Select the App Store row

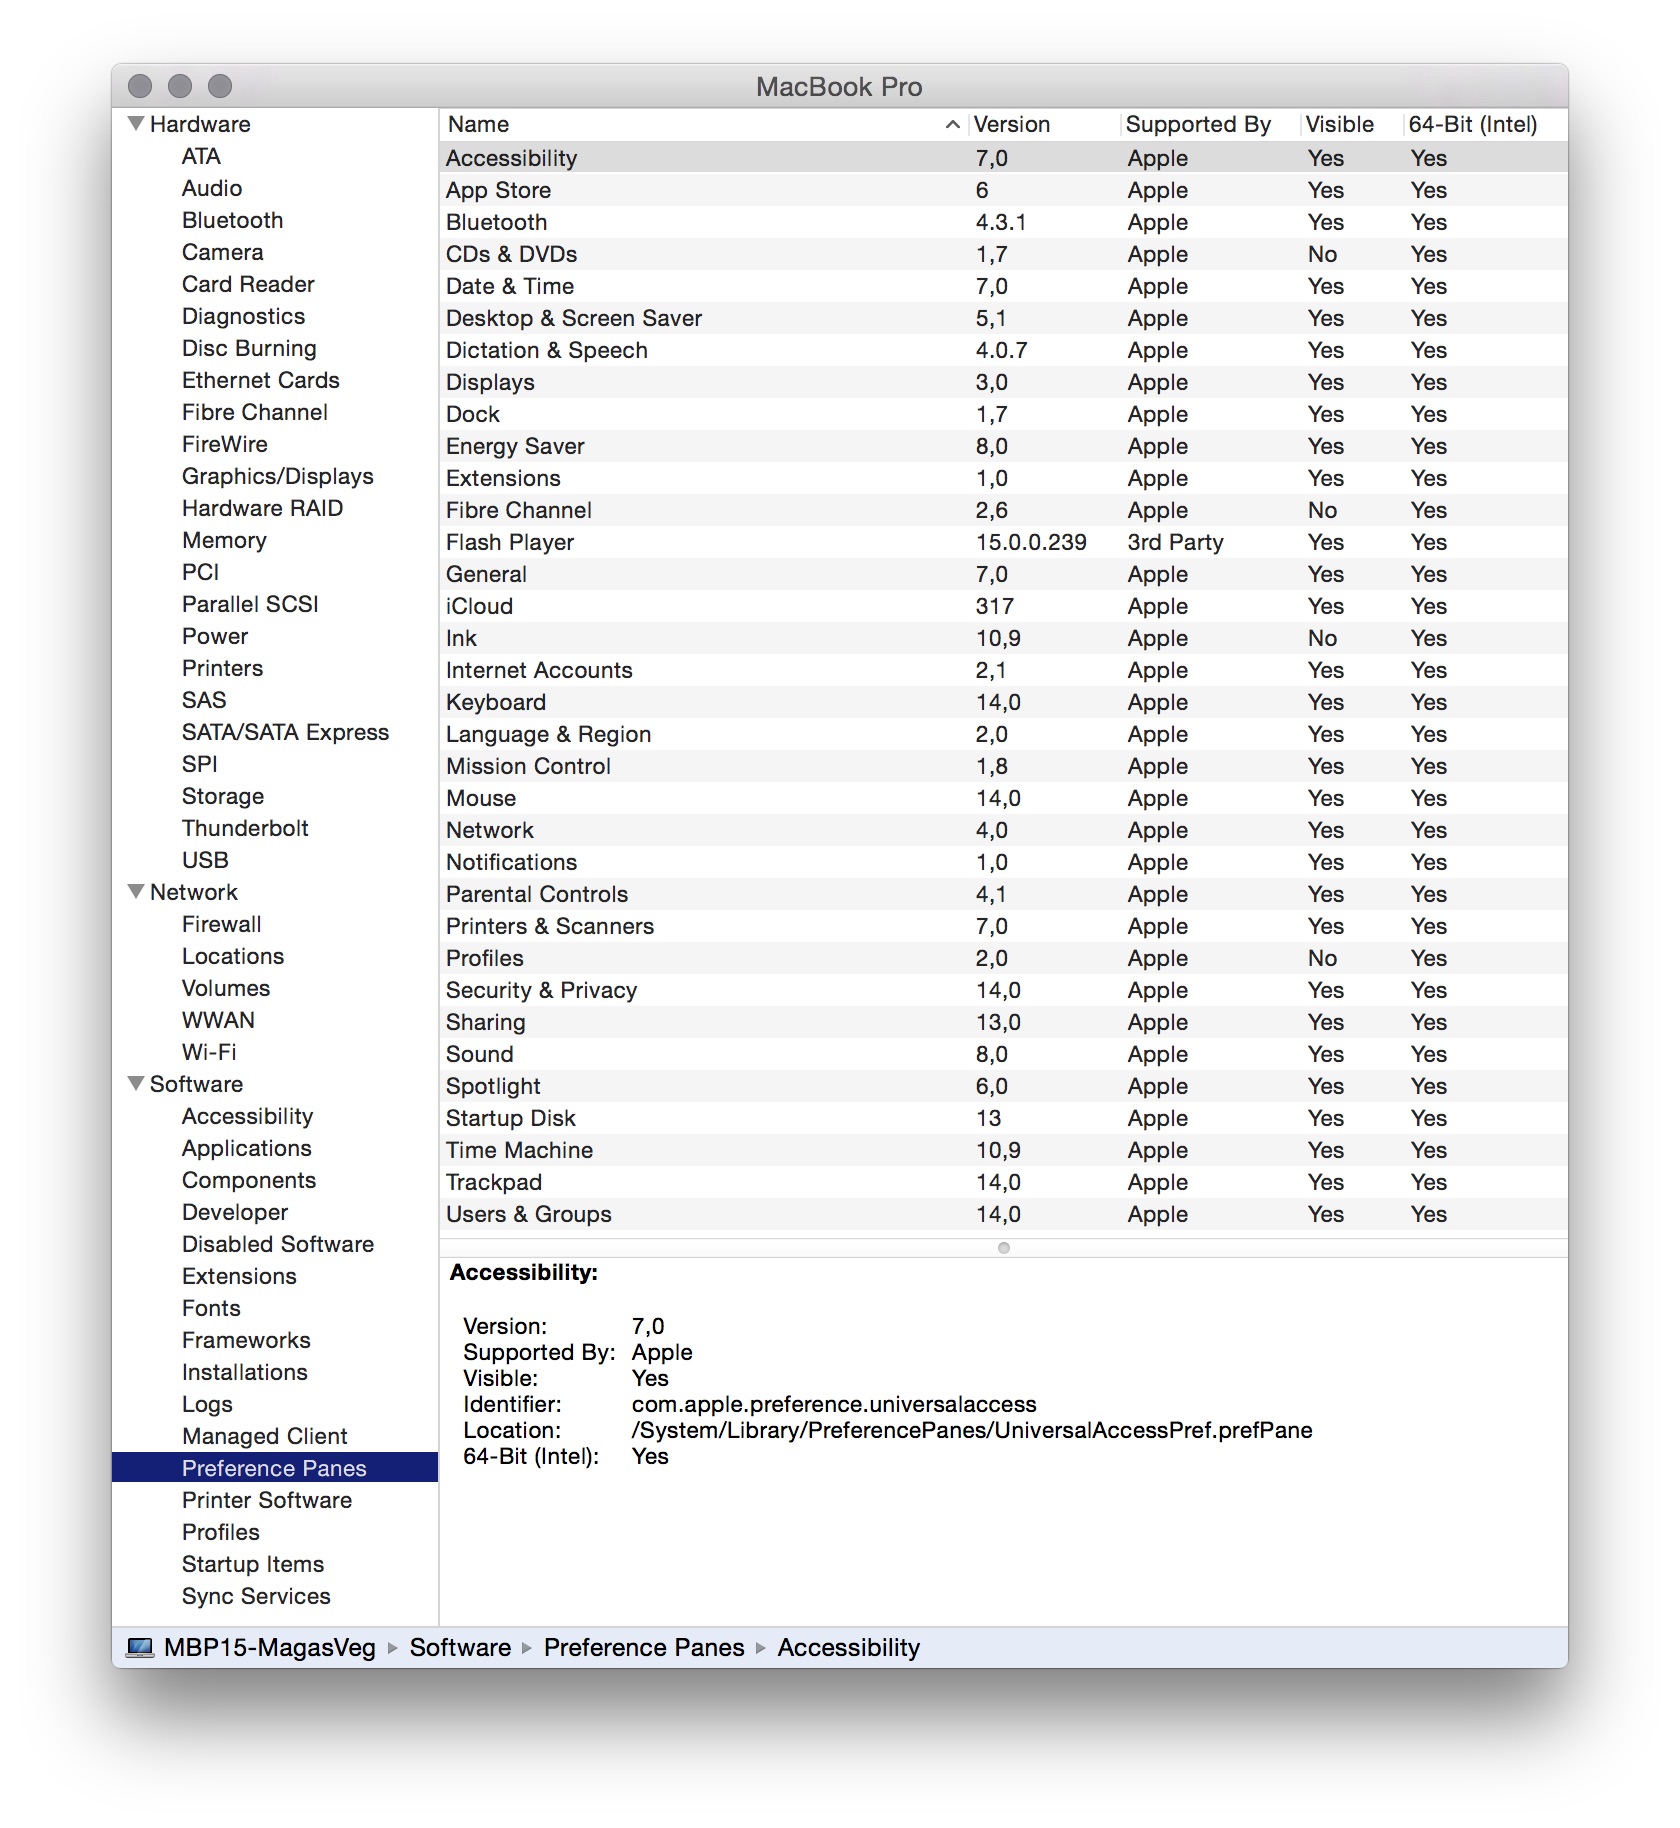pyautogui.click(x=1003, y=190)
